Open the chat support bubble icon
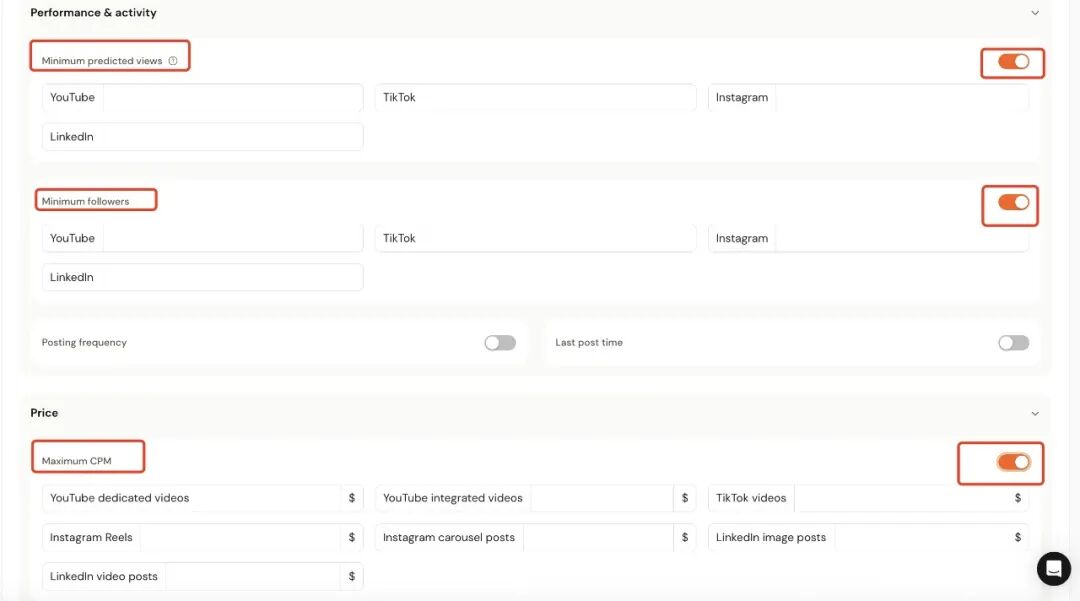 pos(1053,568)
